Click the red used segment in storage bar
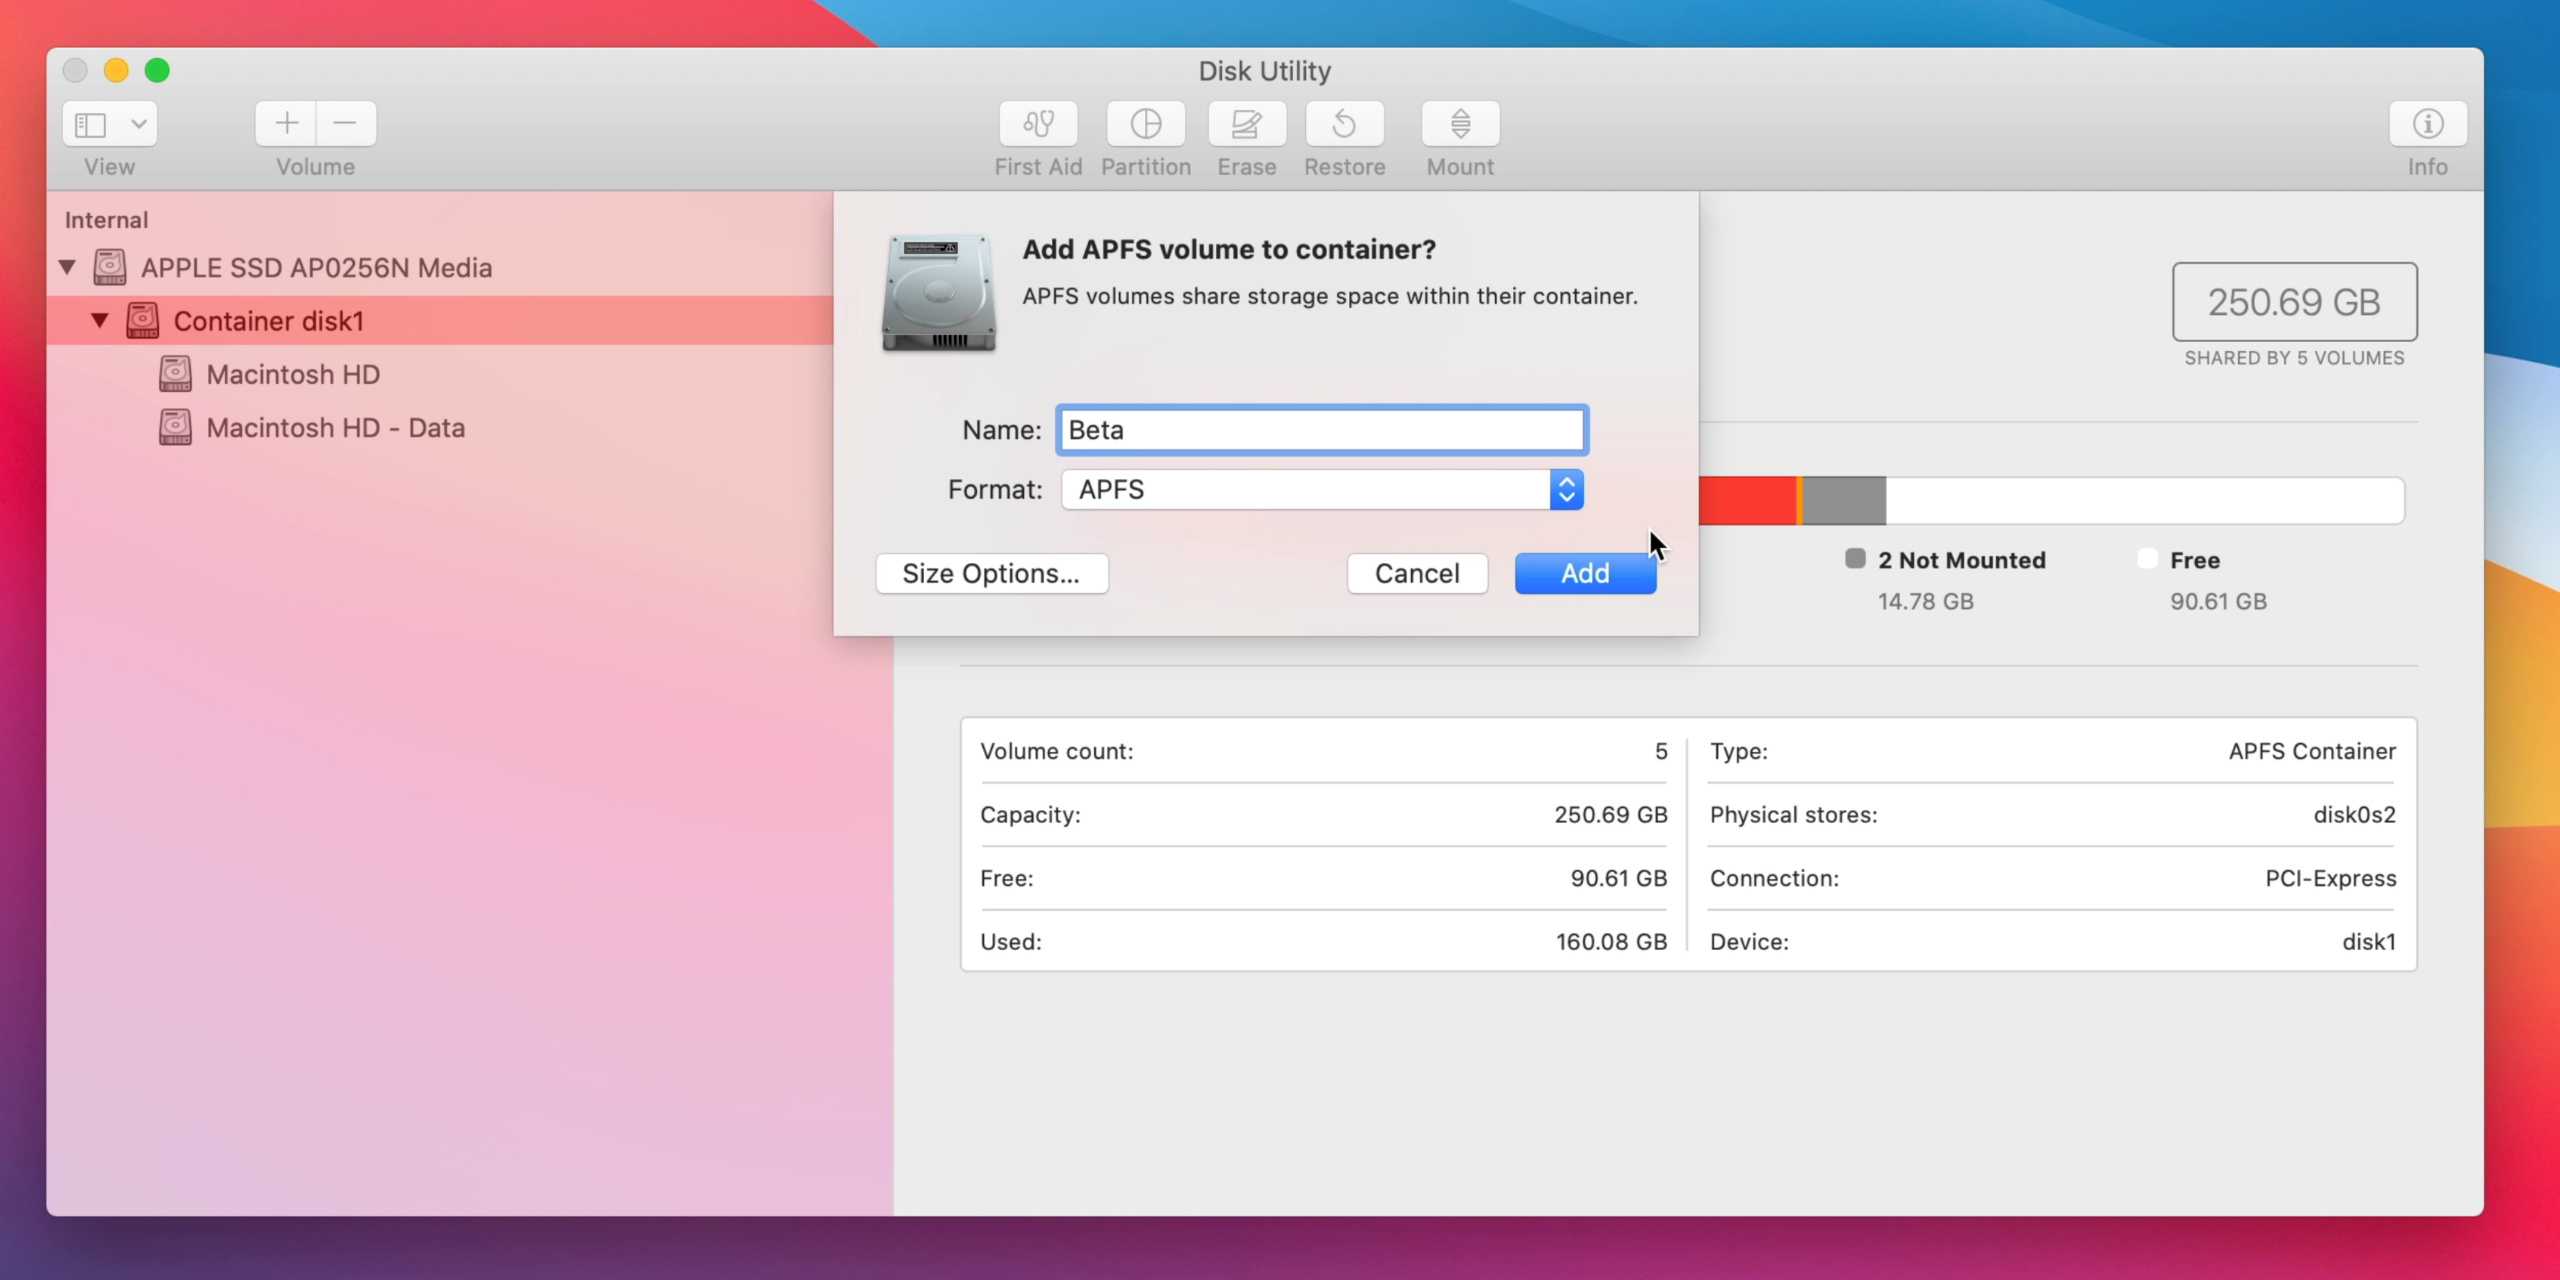 tap(1746, 500)
